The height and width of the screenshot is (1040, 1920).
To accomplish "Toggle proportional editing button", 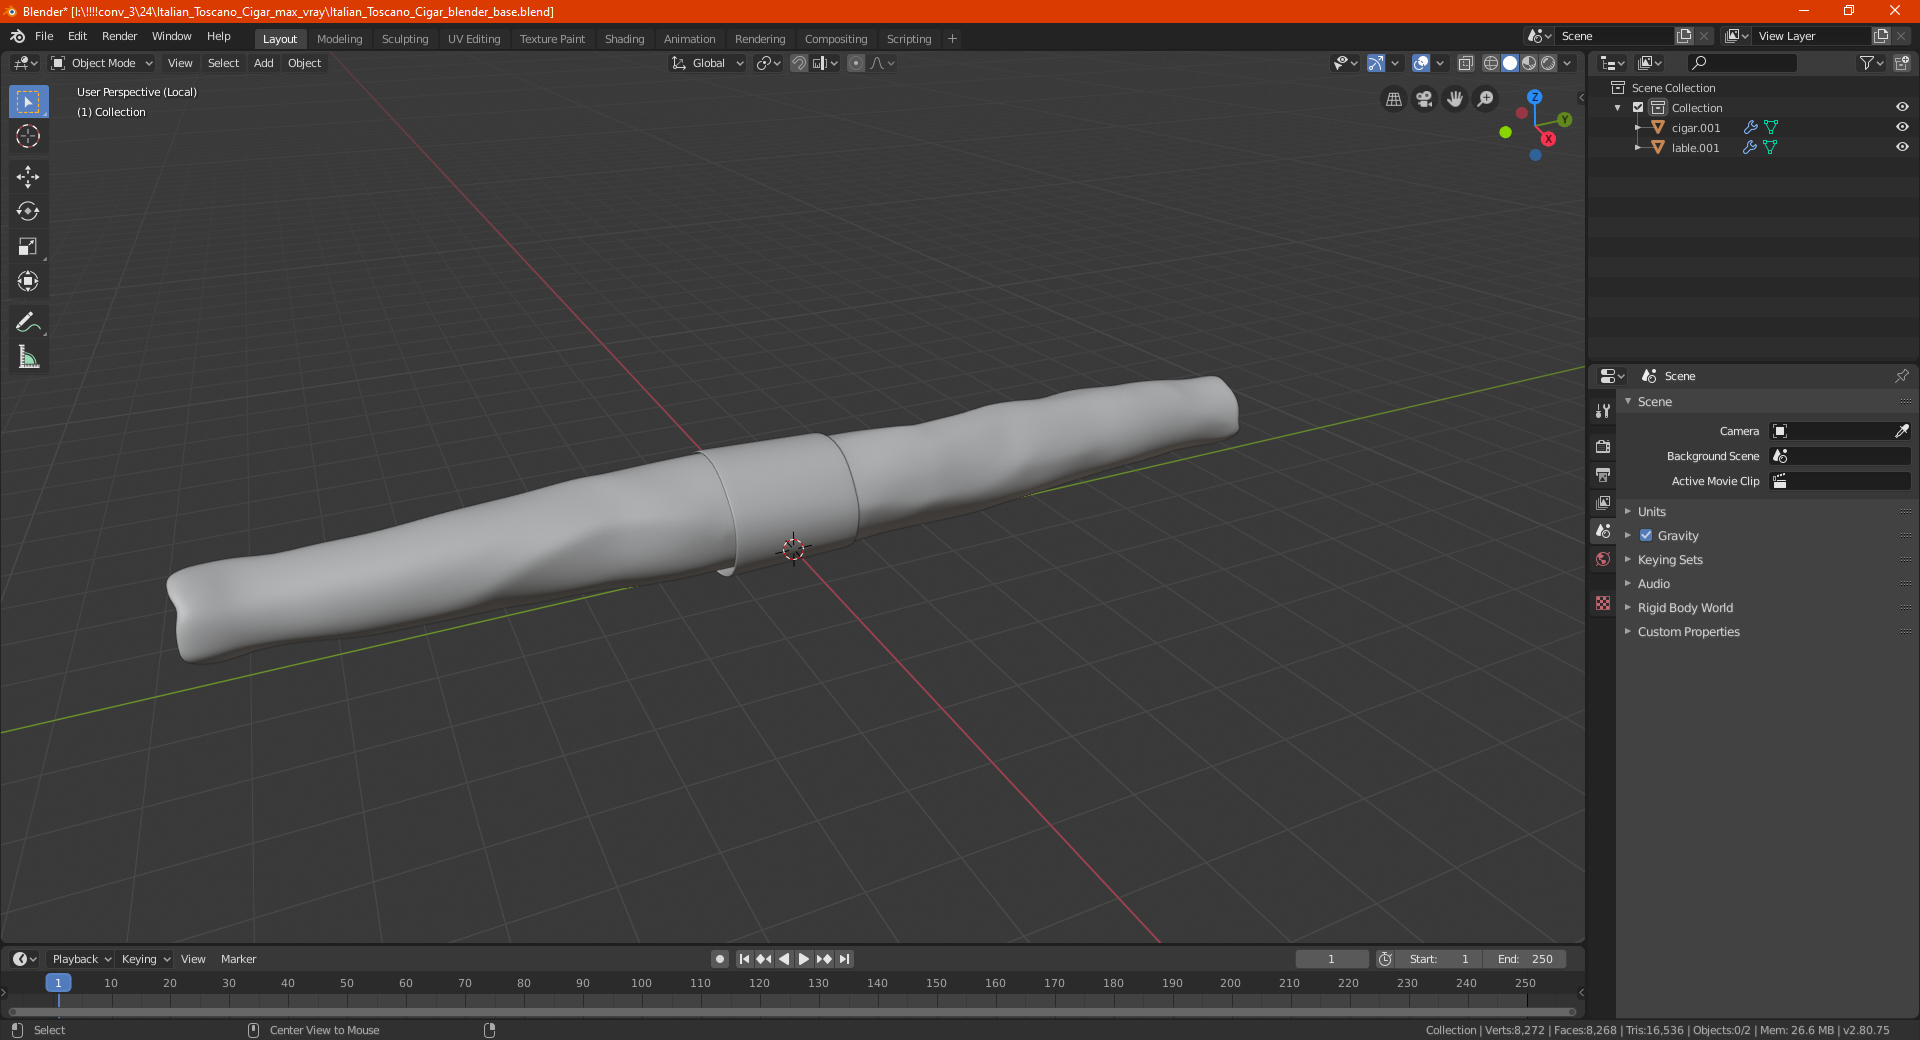I will [x=856, y=63].
